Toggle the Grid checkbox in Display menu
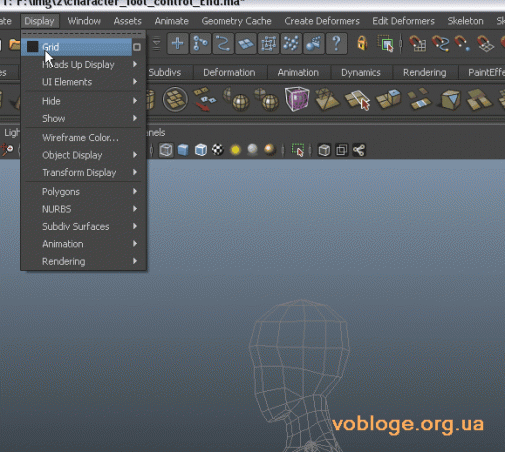 [x=32, y=47]
